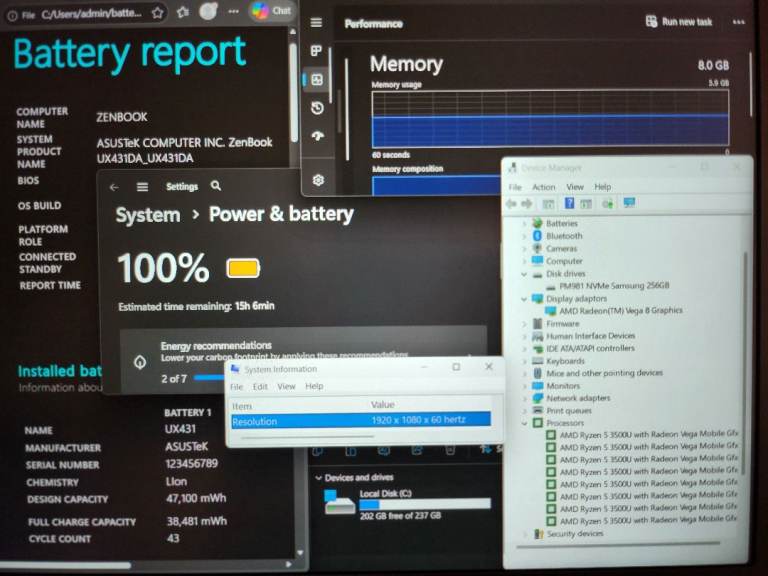Image resolution: width=768 pixels, height=576 pixels.
Task: Open Help menu in Device Manager
Action: point(602,187)
